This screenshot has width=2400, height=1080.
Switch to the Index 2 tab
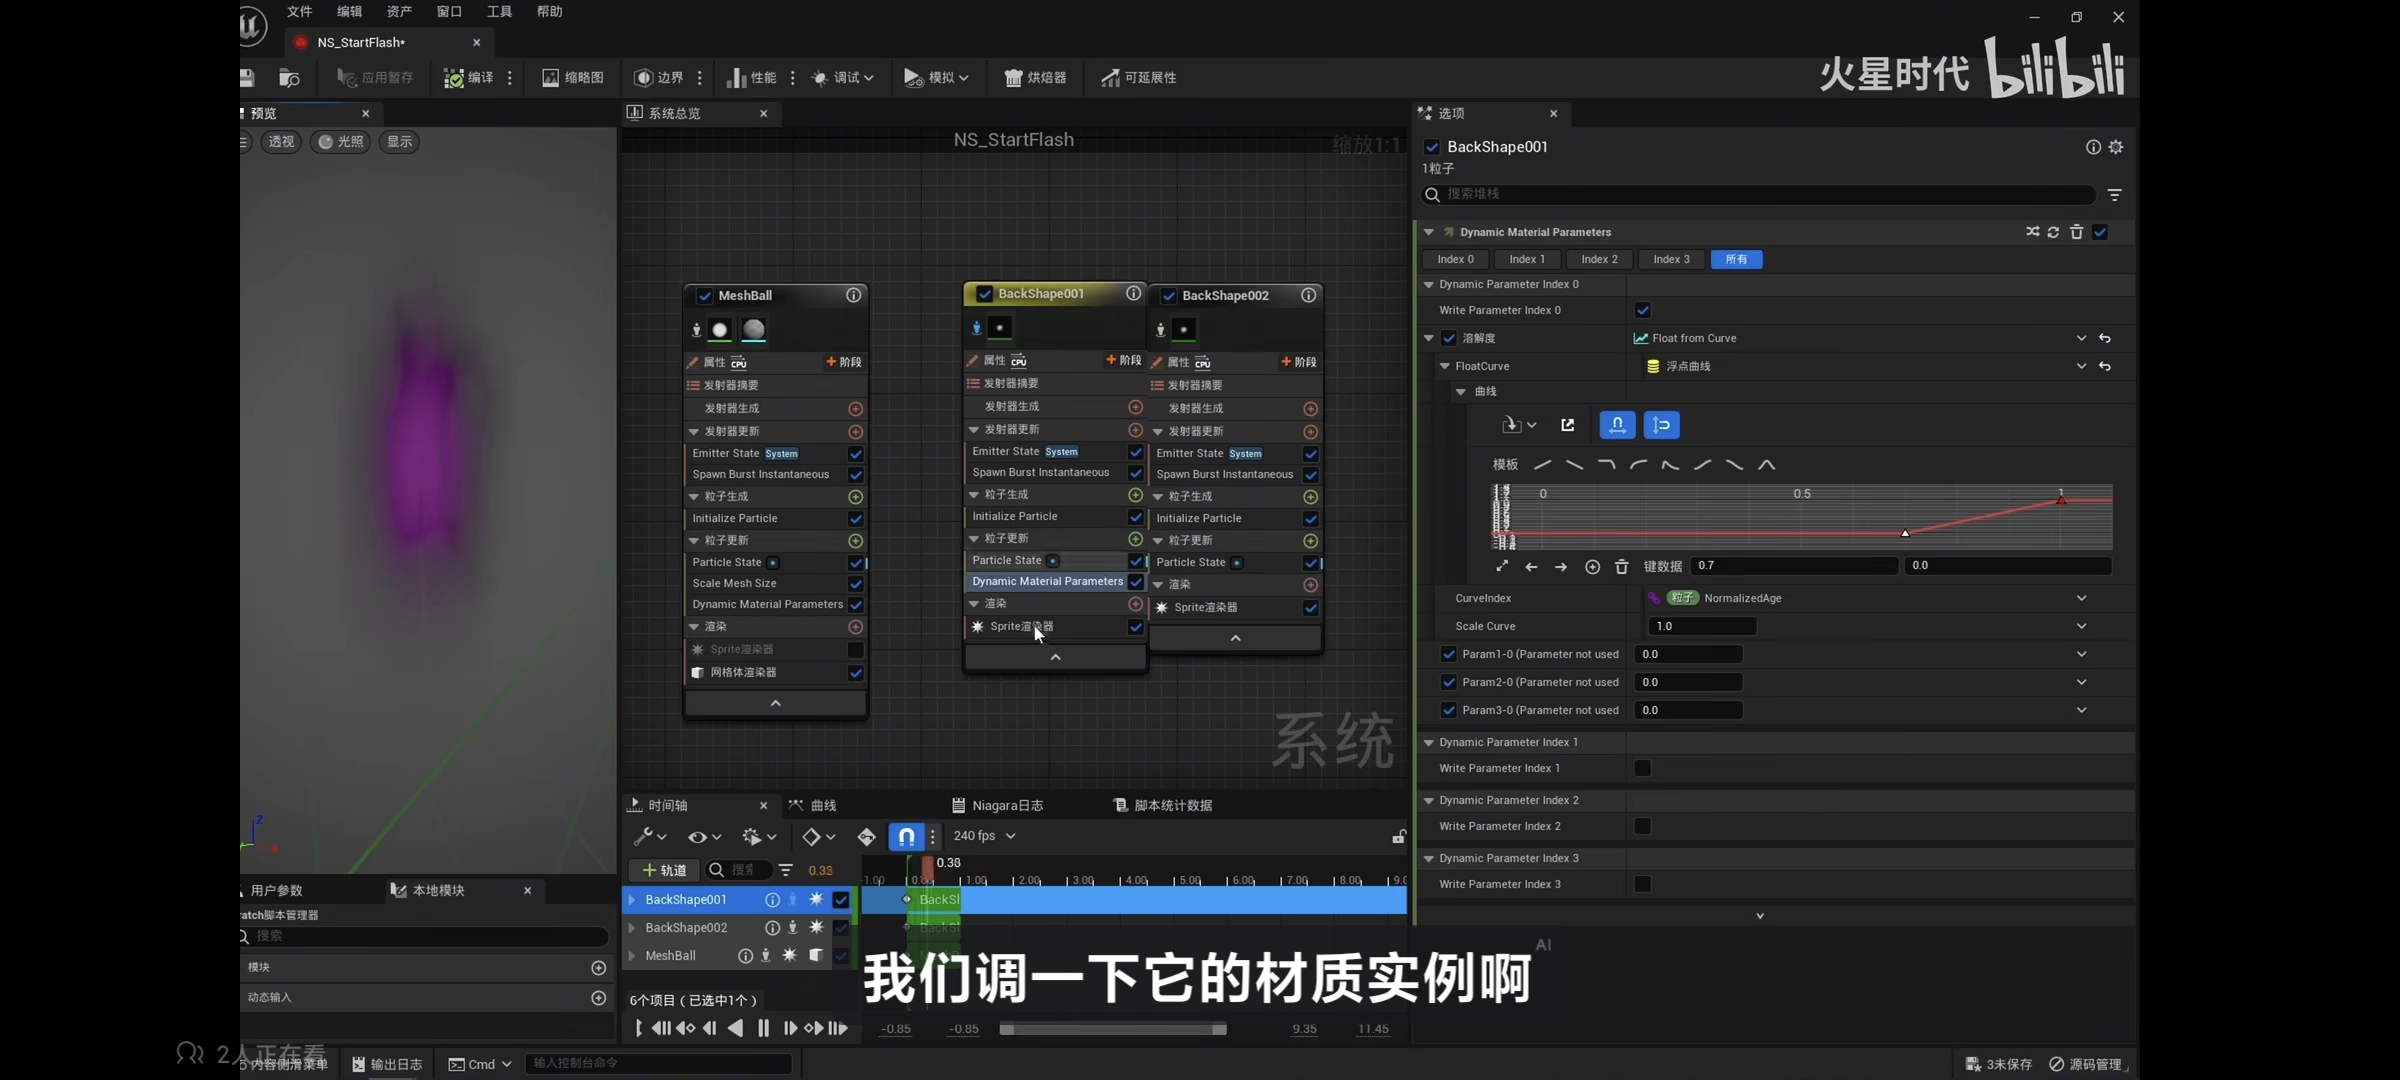1598,259
